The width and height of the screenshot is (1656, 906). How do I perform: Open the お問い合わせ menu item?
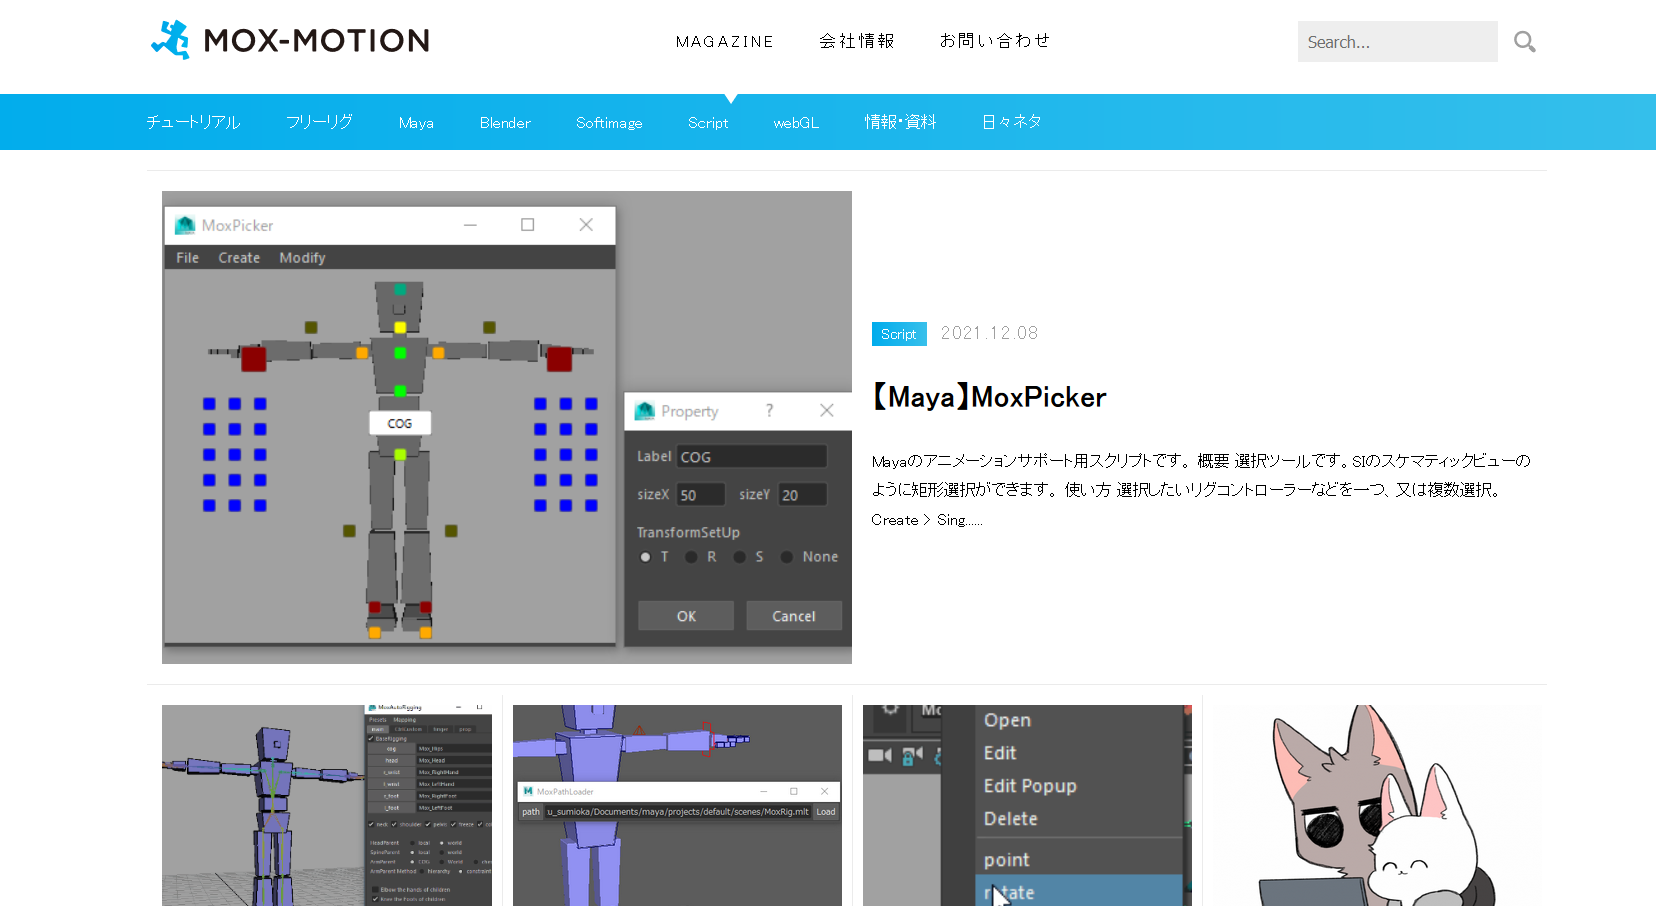pyautogui.click(x=995, y=41)
